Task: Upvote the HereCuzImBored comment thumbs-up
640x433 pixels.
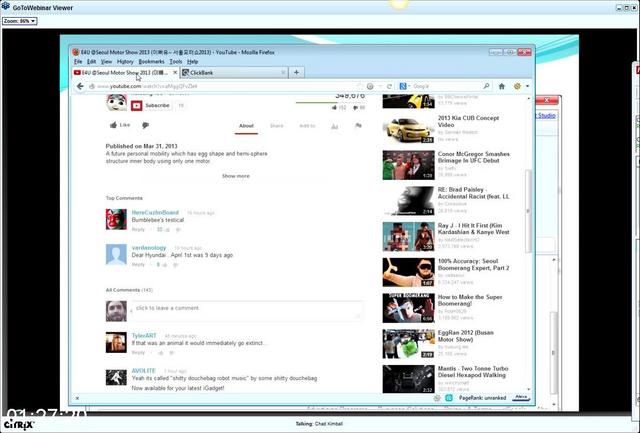Action: tap(167, 230)
